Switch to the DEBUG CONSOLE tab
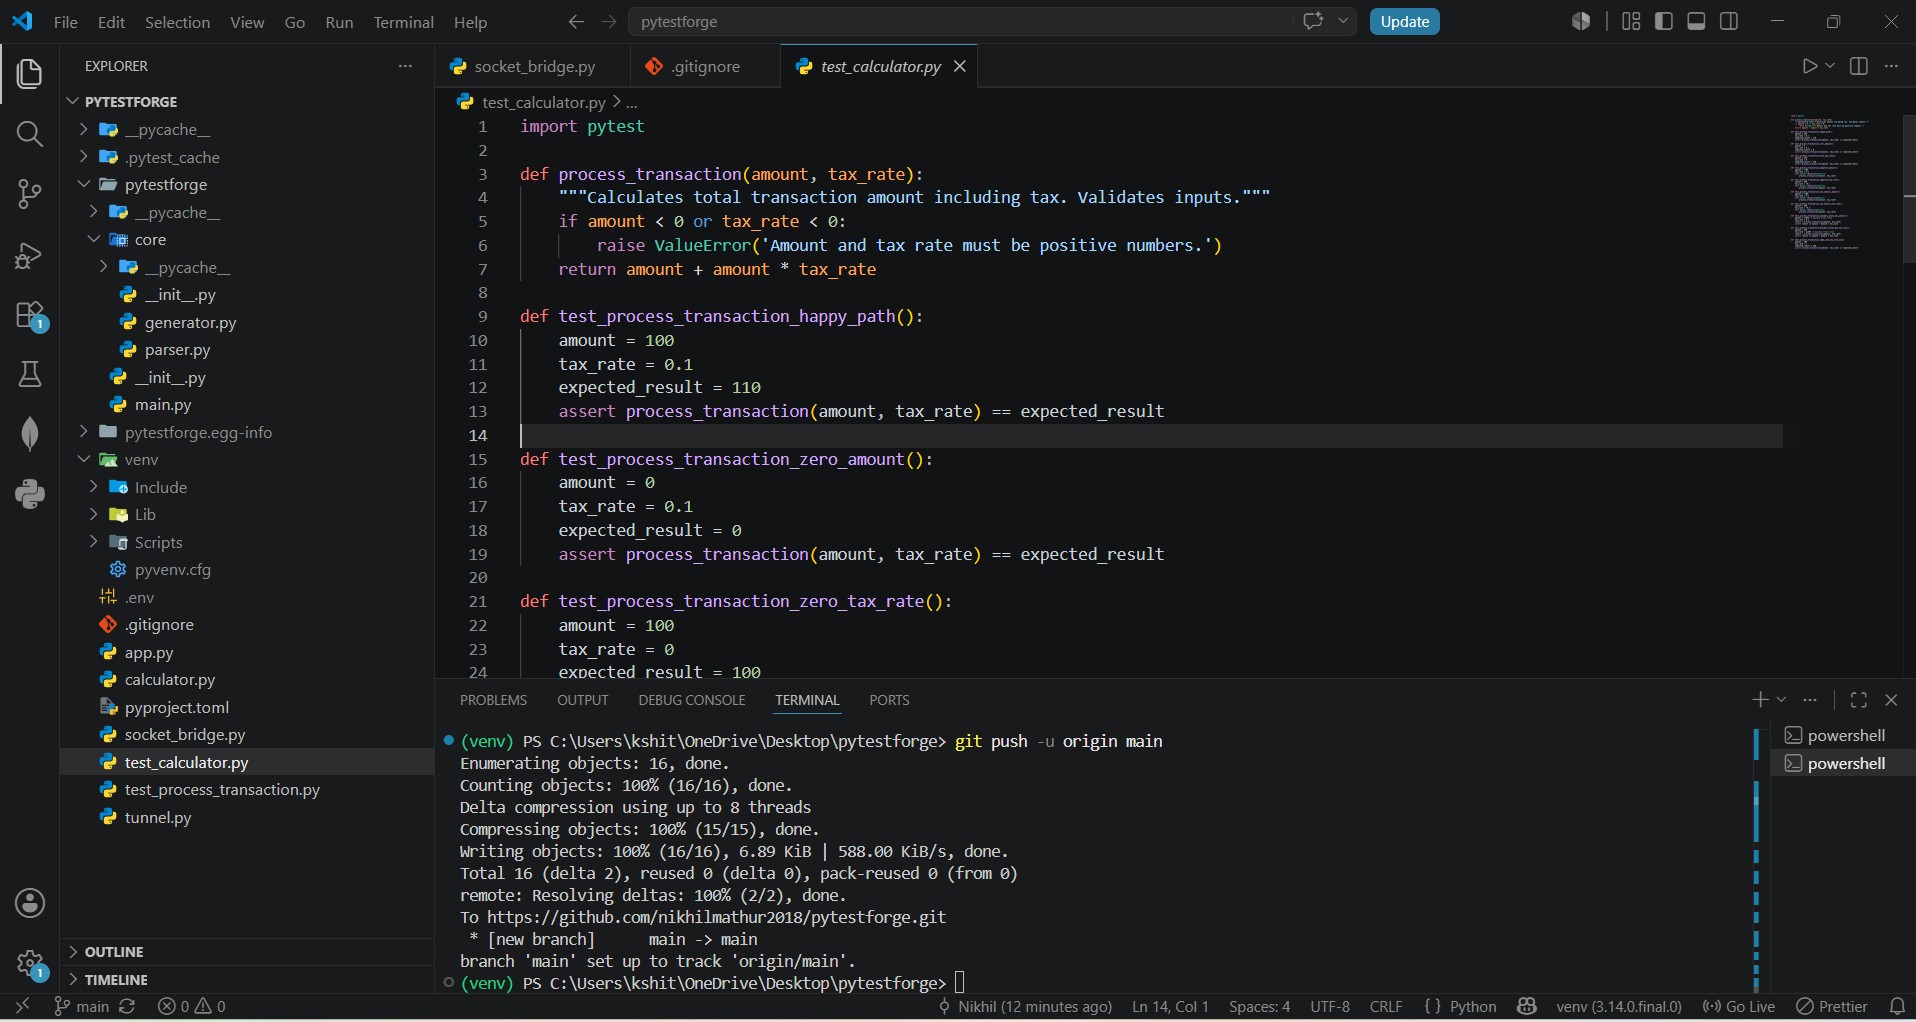 click(x=692, y=701)
